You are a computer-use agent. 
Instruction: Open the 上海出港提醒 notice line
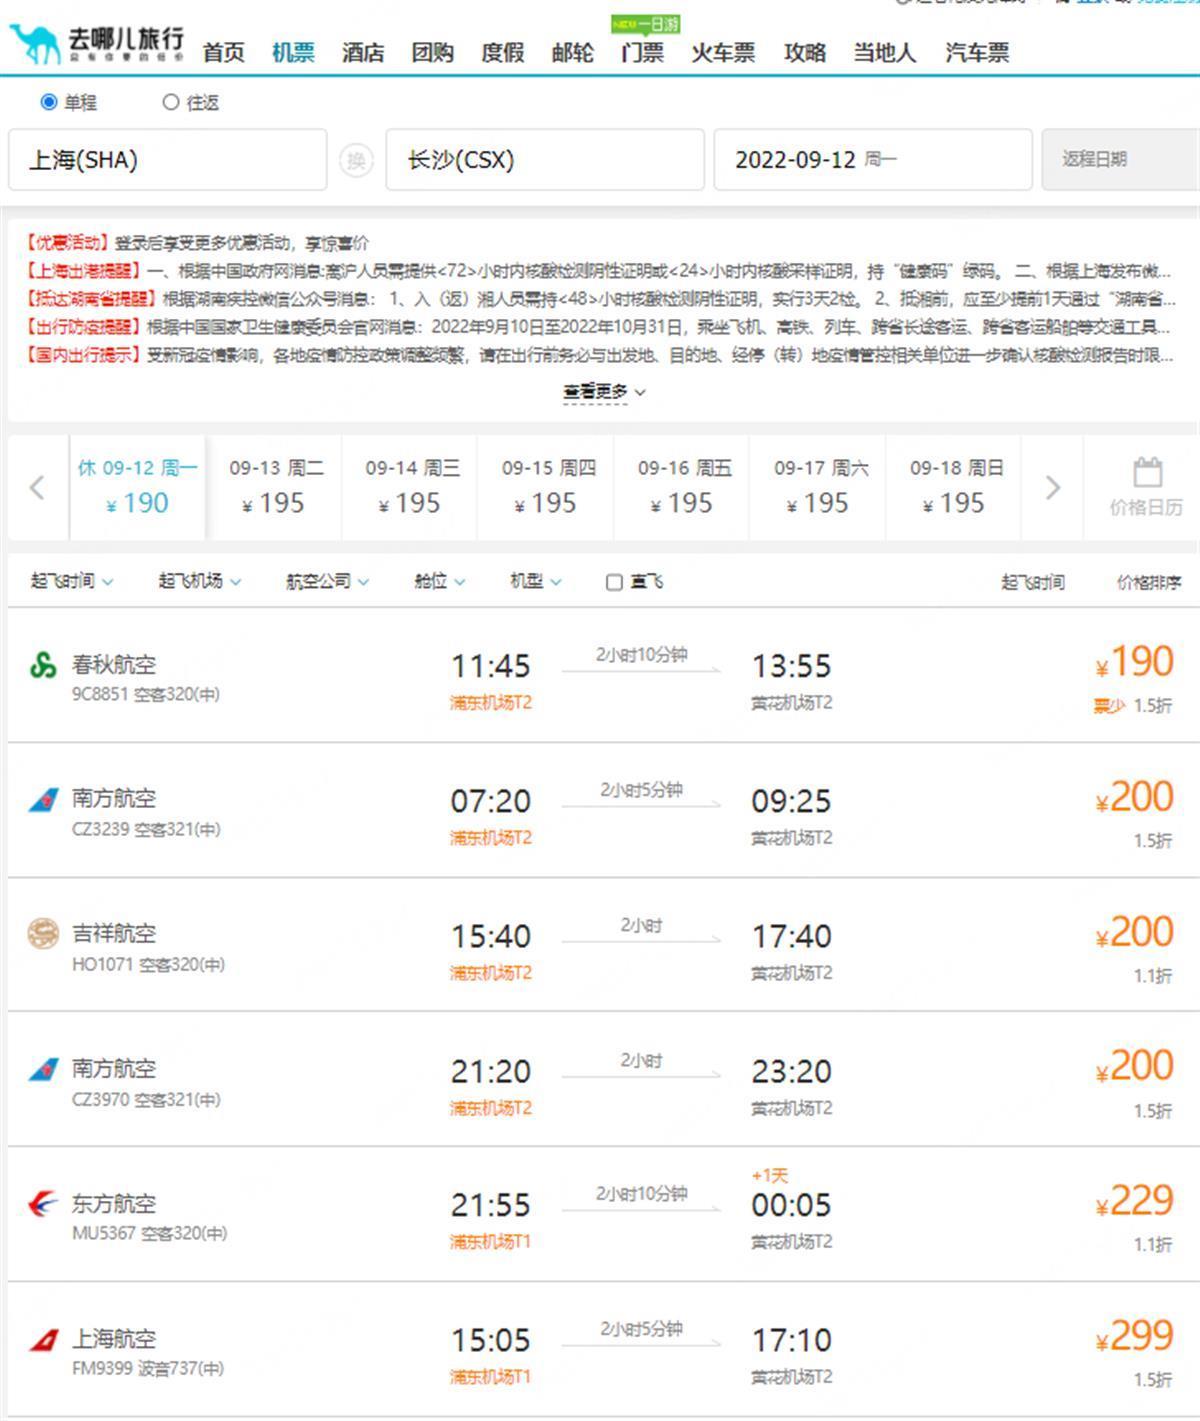[598, 271]
